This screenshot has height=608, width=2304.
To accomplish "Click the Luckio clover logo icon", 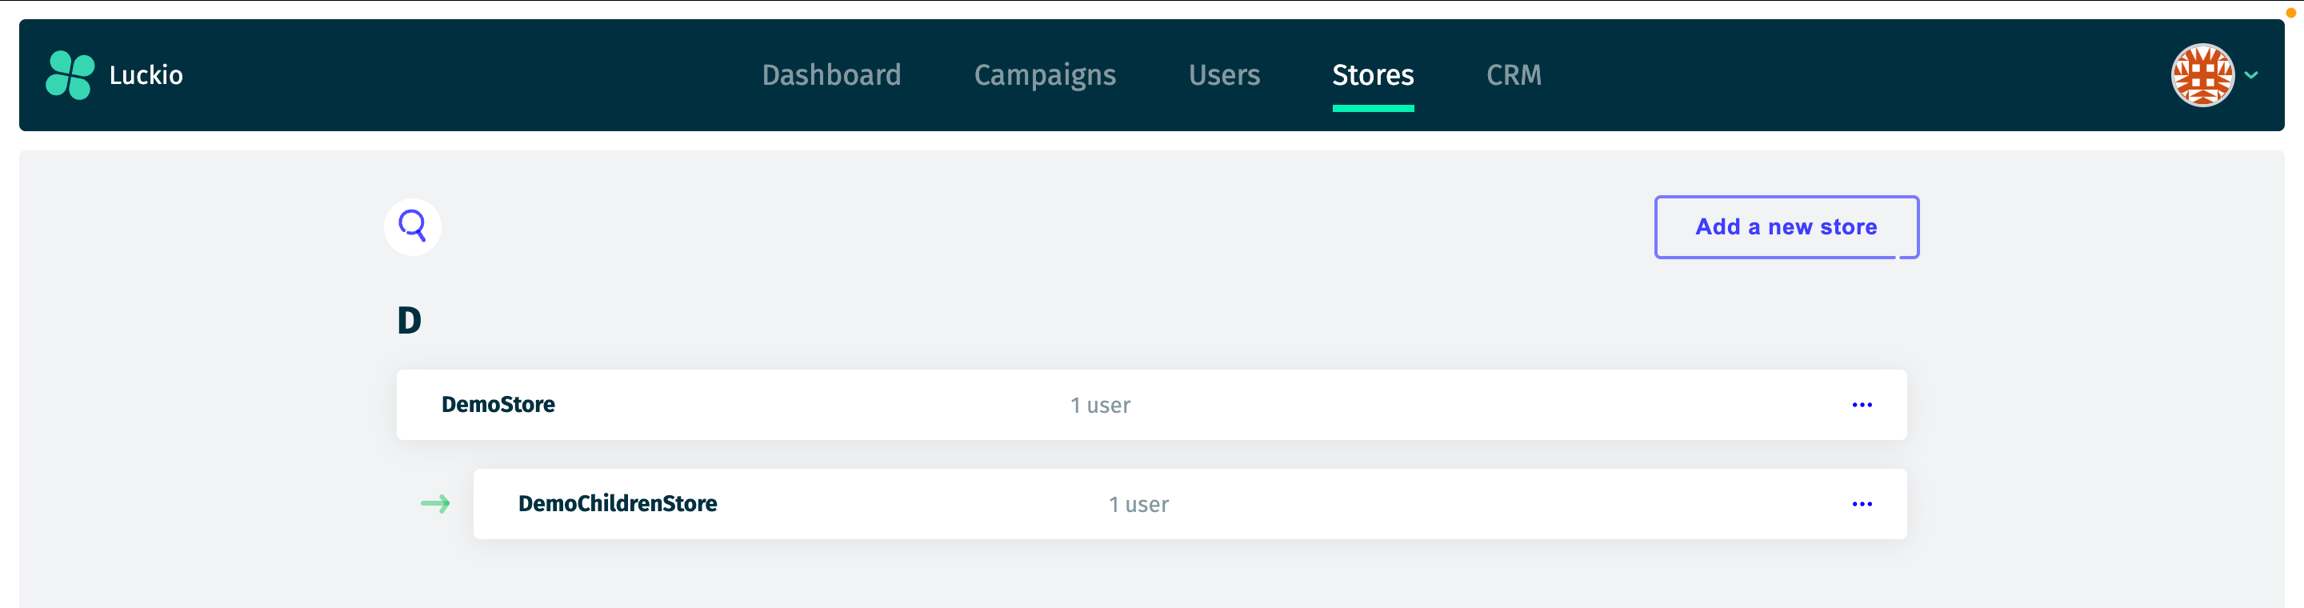I will coord(70,75).
